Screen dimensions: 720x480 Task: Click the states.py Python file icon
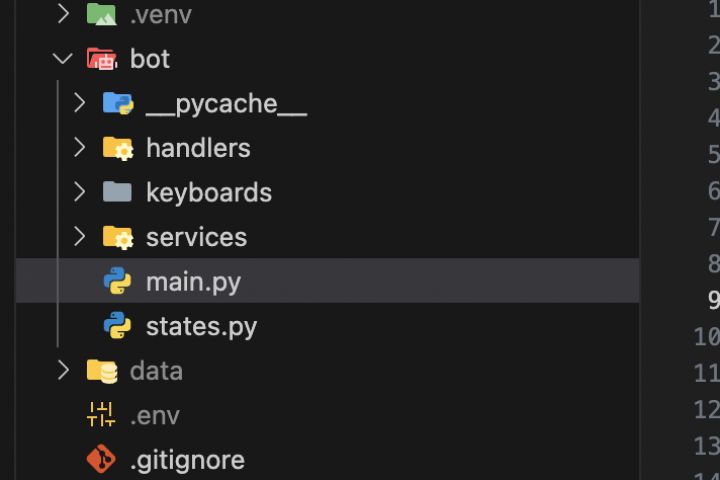pos(117,326)
